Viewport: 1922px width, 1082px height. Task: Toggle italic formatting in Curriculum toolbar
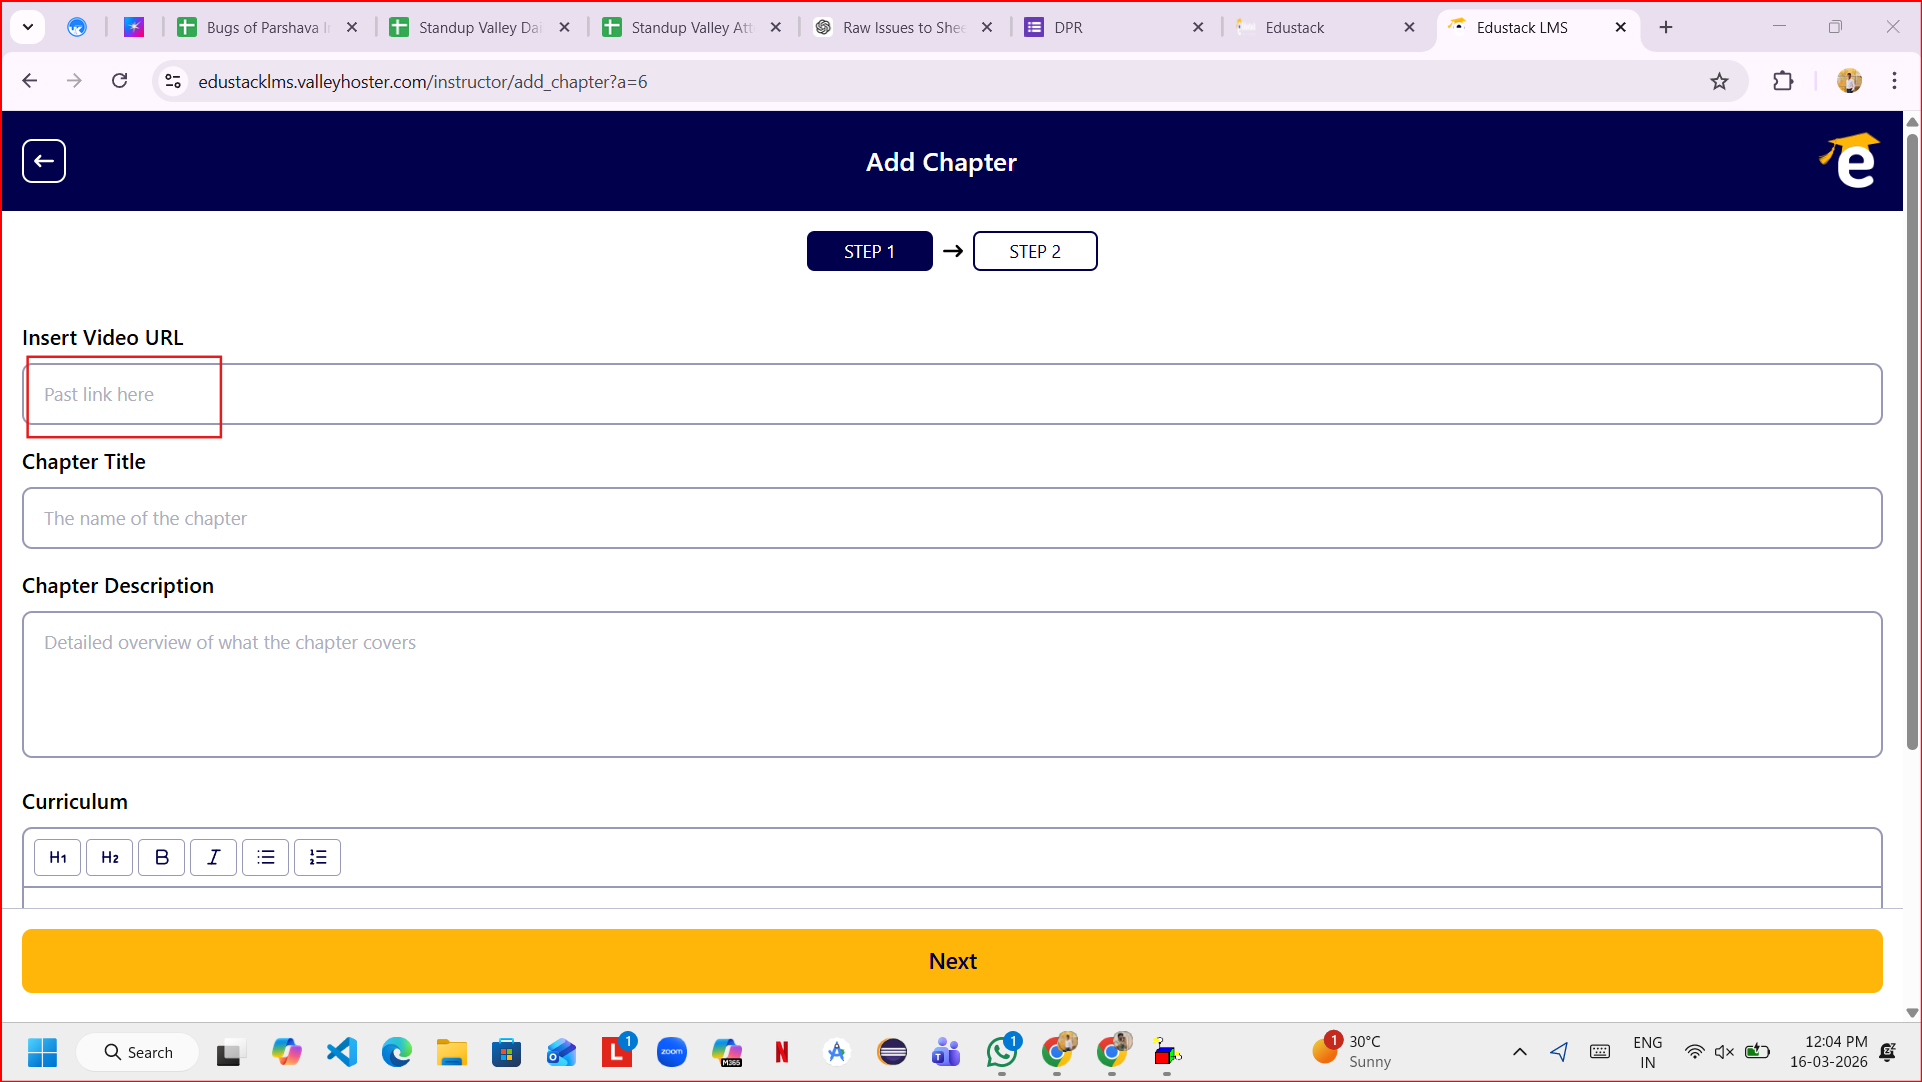[x=214, y=857]
